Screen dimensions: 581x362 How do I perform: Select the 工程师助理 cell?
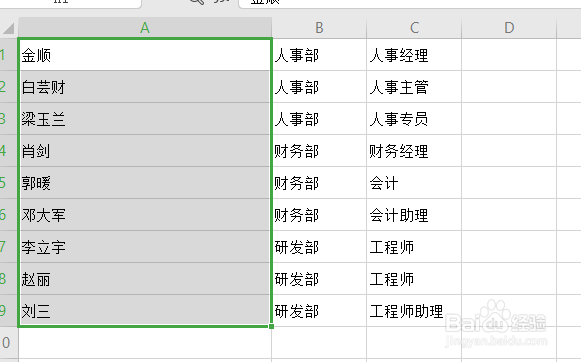click(414, 310)
